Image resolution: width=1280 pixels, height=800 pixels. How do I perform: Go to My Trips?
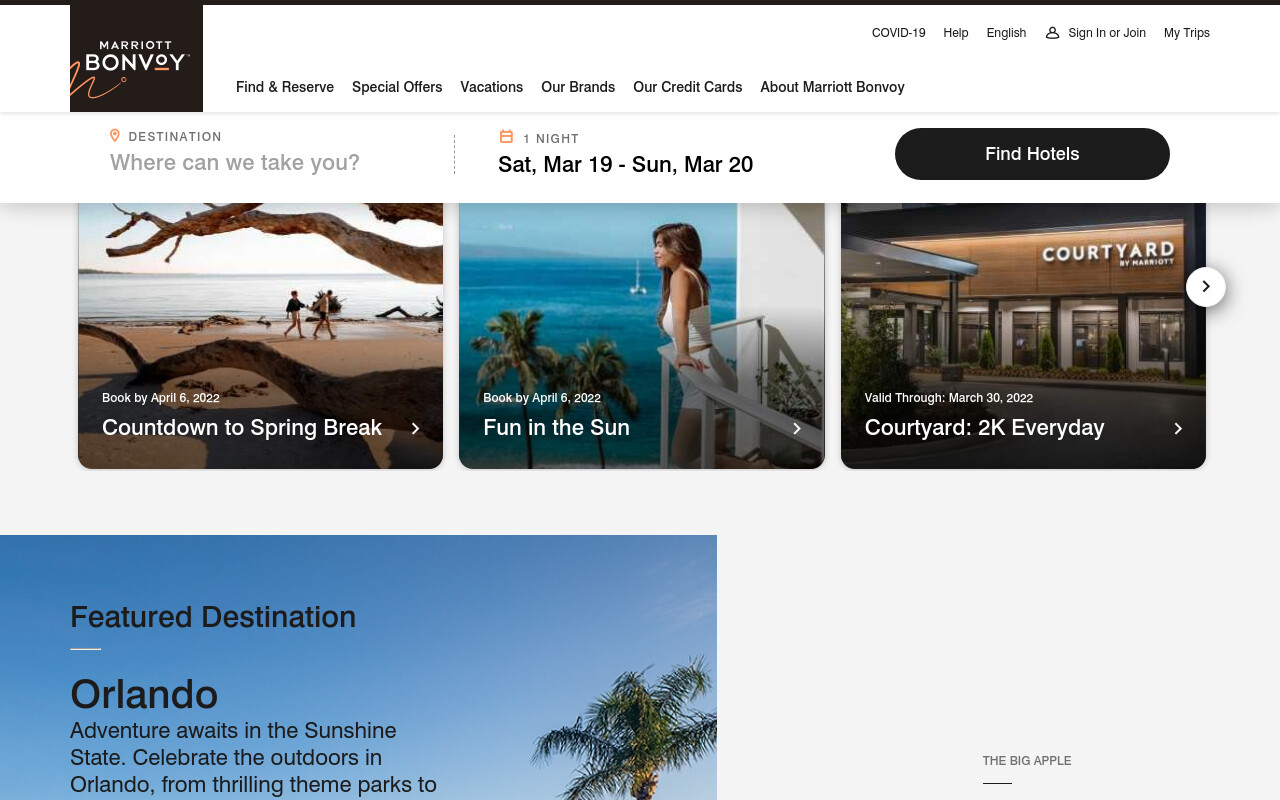tap(1187, 33)
